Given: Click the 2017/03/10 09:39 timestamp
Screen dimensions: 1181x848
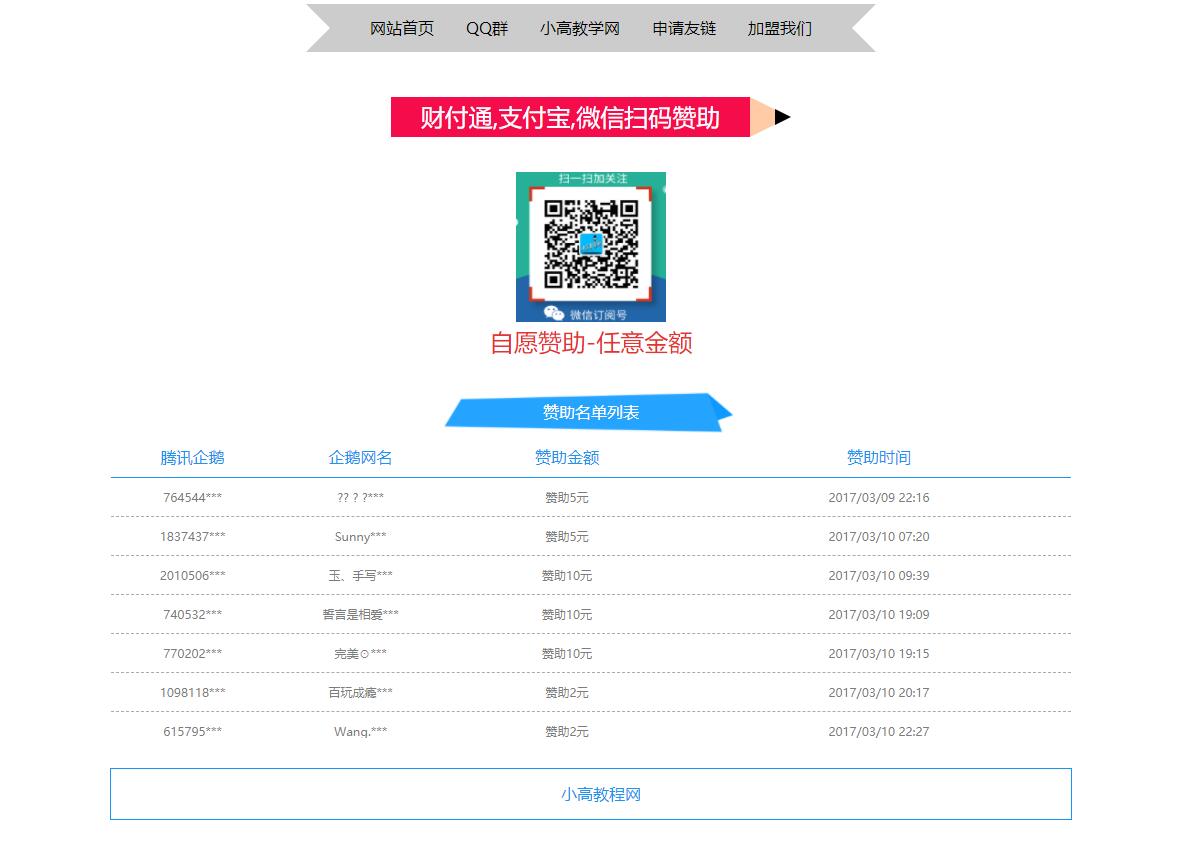Looking at the screenshot, I should [x=878, y=576].
